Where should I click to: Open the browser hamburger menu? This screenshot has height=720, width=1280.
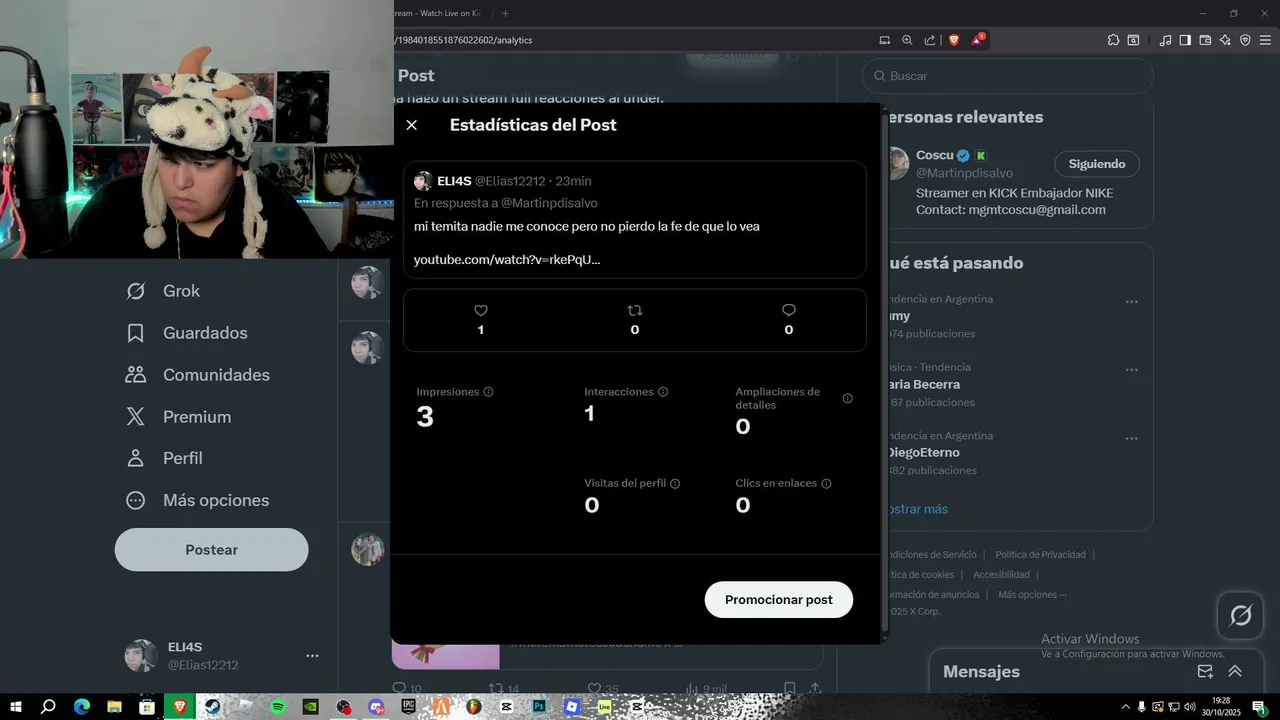pos(1265,40)
